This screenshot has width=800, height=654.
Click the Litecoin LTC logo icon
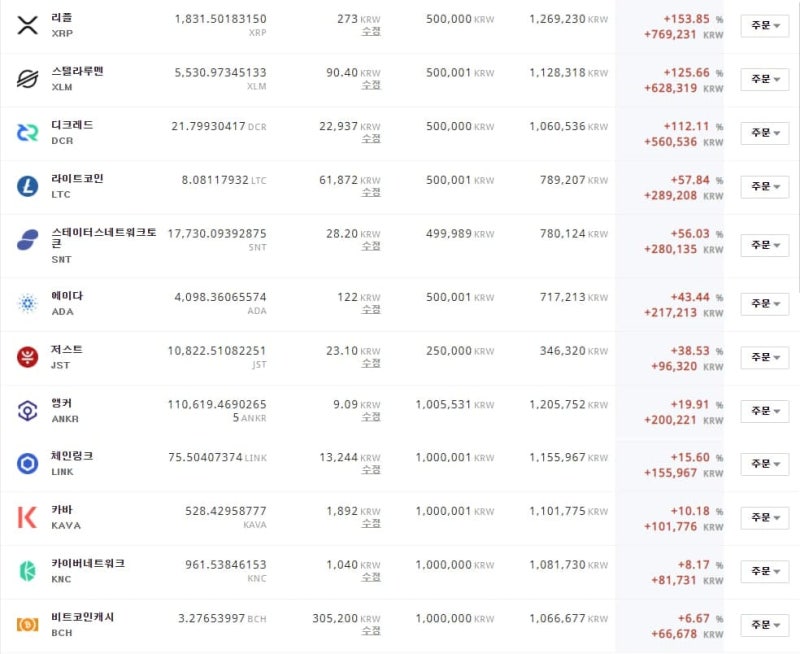coord(28,186)
